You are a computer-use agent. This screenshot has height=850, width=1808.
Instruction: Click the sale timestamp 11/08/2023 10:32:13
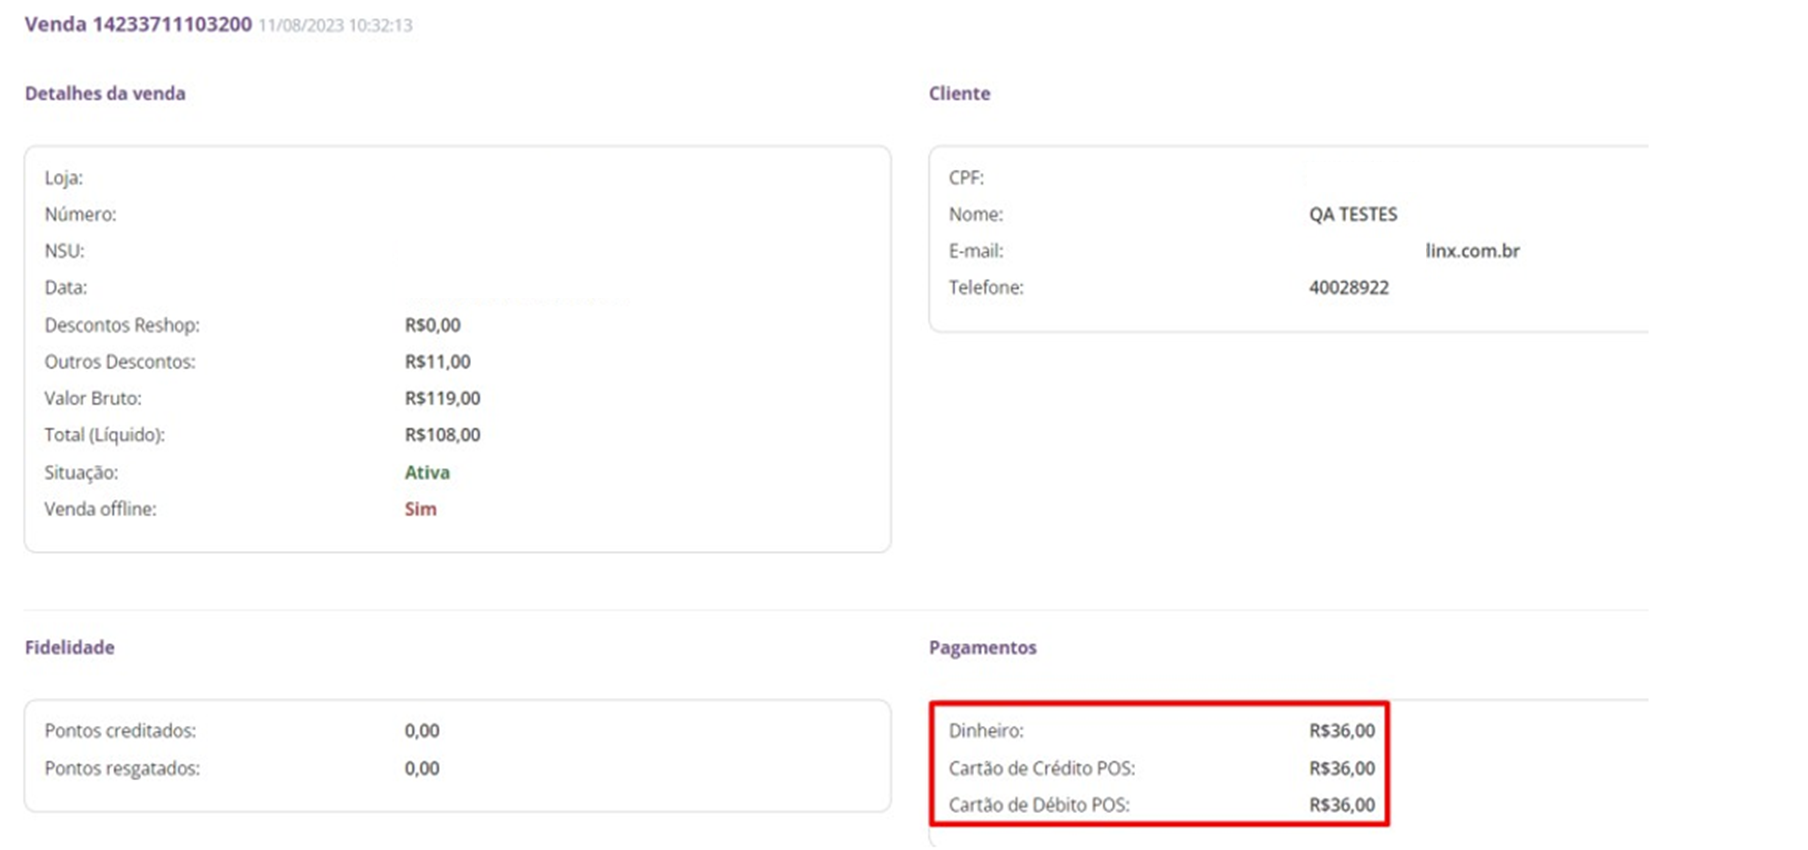(335, 25)
